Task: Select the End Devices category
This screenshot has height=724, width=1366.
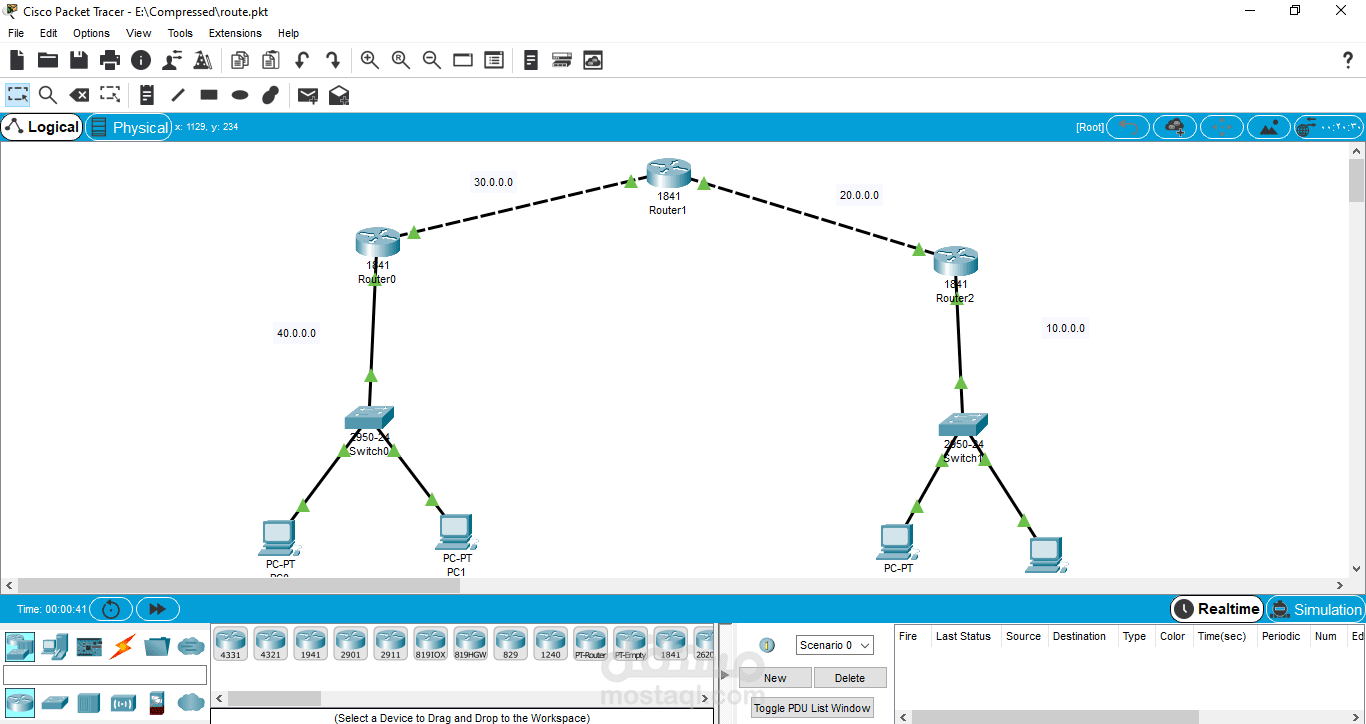Action: pos(54,646)
